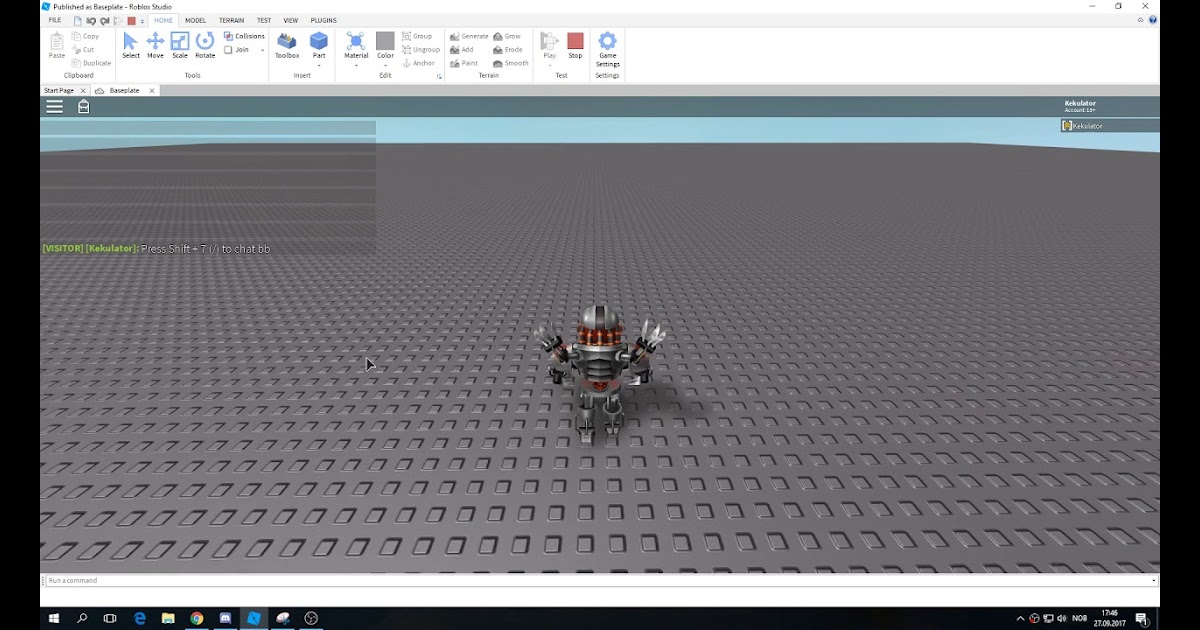Viewport: 1200px width, 630px height.
Task: Switch to the Start Page tab
Action: pos(59,90)
